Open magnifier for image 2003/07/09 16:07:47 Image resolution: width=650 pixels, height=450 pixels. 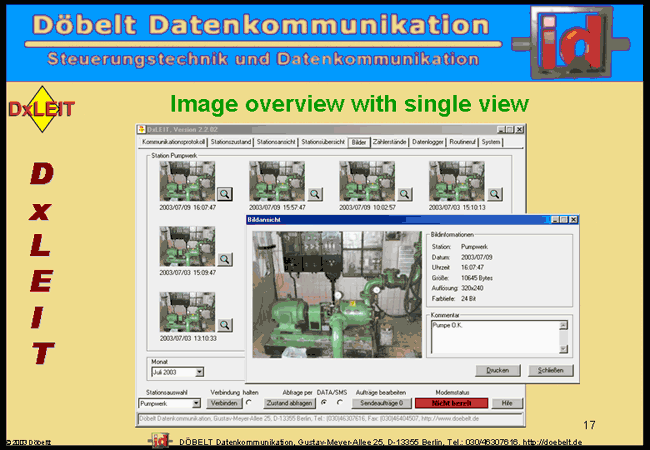point(225,194)
